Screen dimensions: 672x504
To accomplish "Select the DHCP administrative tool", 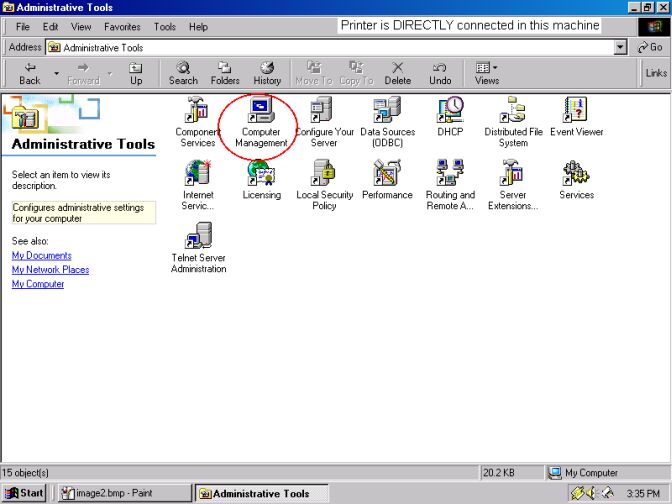I will (x=450, y=111).
